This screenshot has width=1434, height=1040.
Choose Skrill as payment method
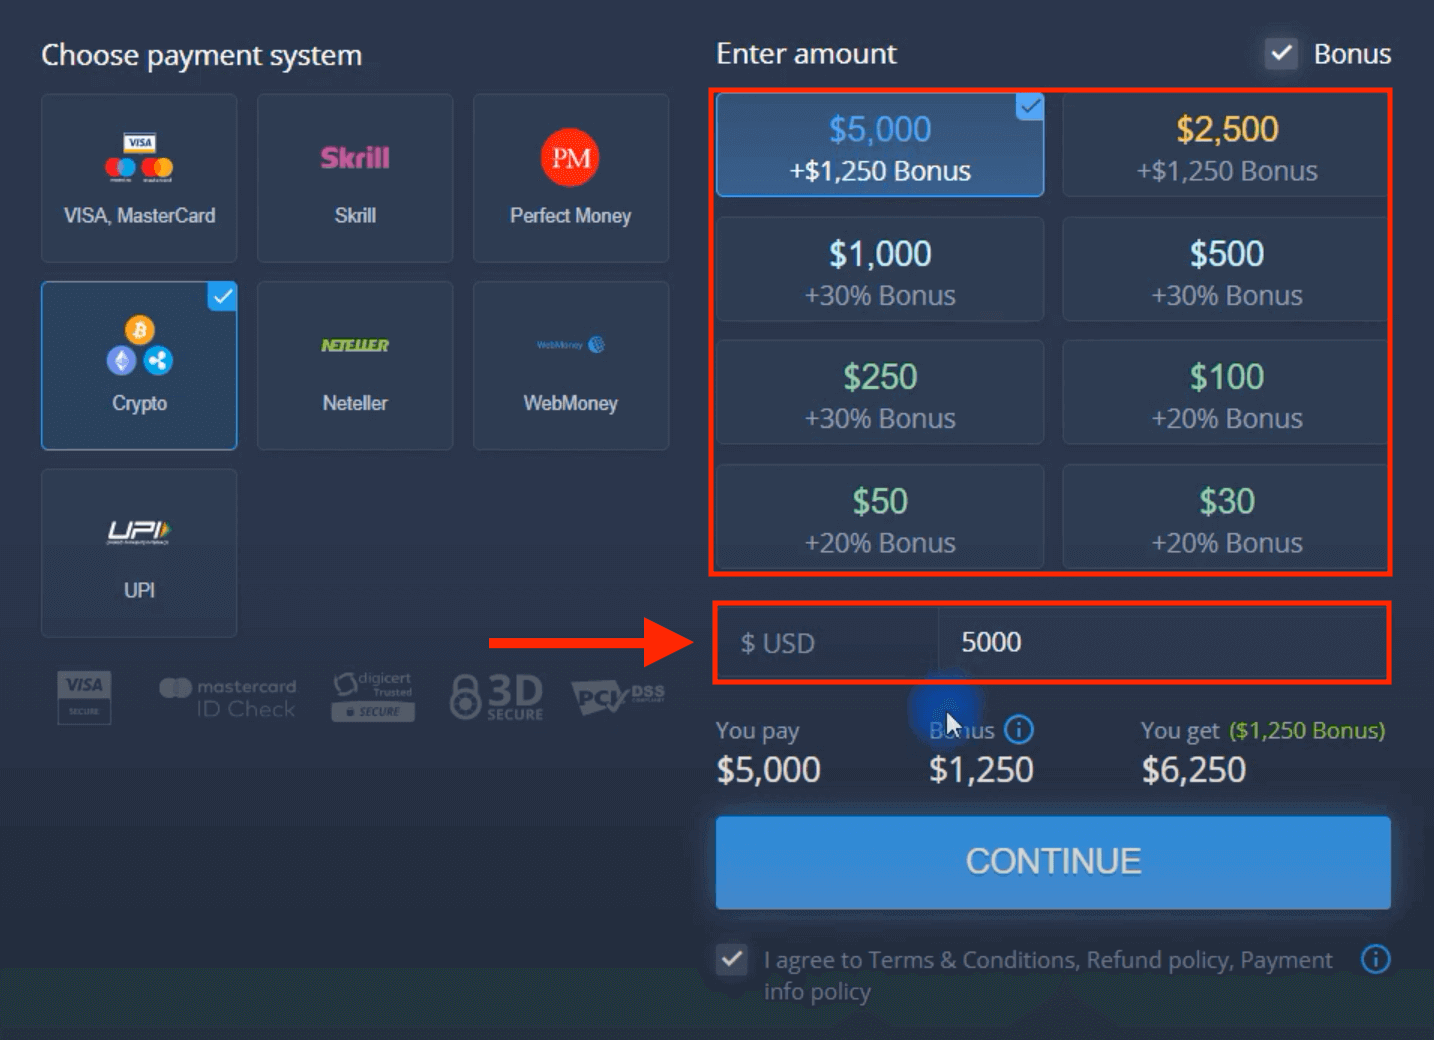355,178
